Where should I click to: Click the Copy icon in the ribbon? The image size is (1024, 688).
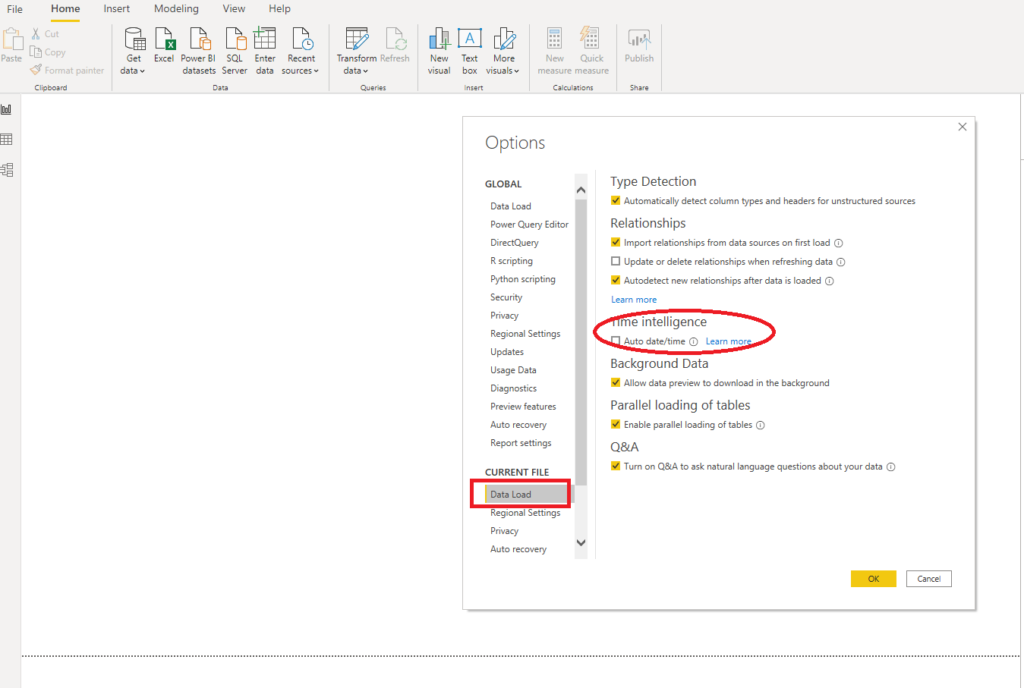point(36,52)
